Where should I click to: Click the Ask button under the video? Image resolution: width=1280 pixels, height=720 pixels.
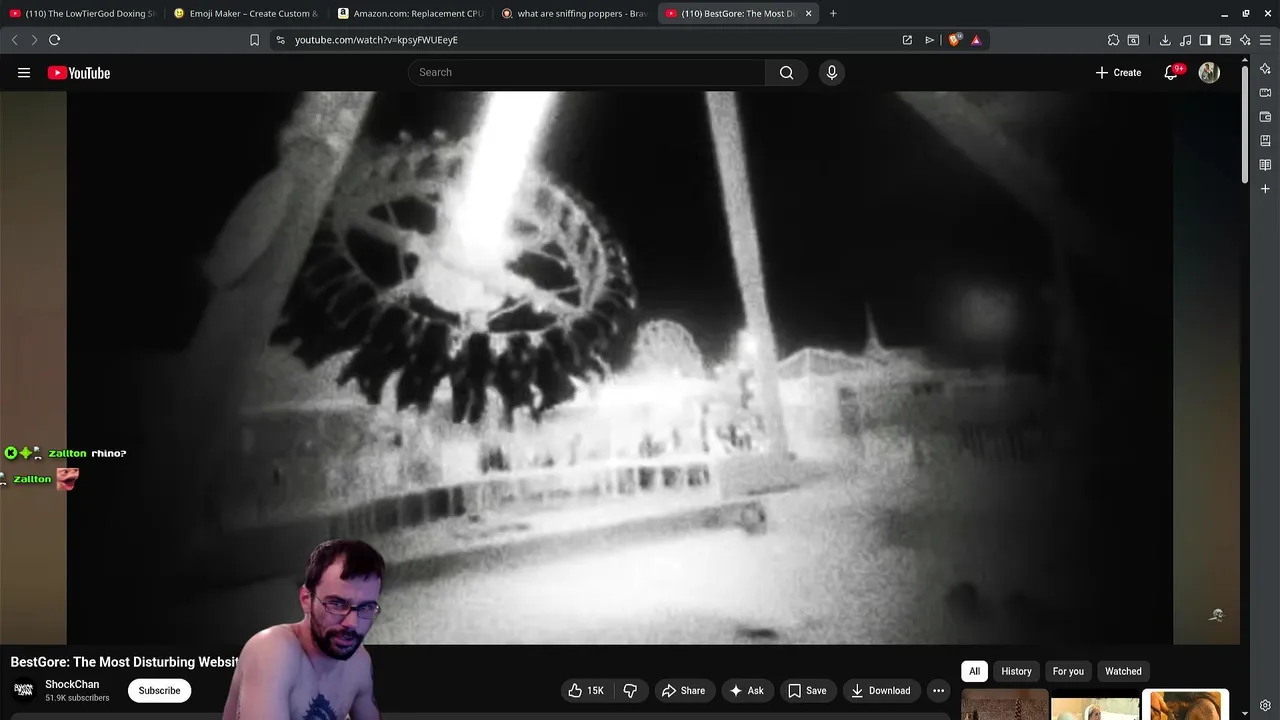coord(746,691)
